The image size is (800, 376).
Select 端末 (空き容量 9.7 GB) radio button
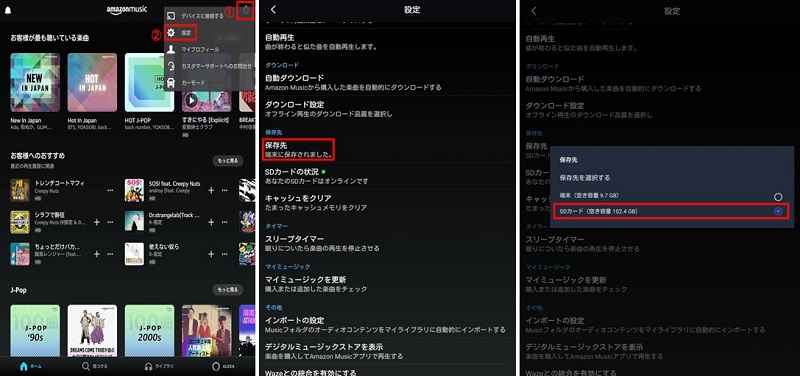778,196
